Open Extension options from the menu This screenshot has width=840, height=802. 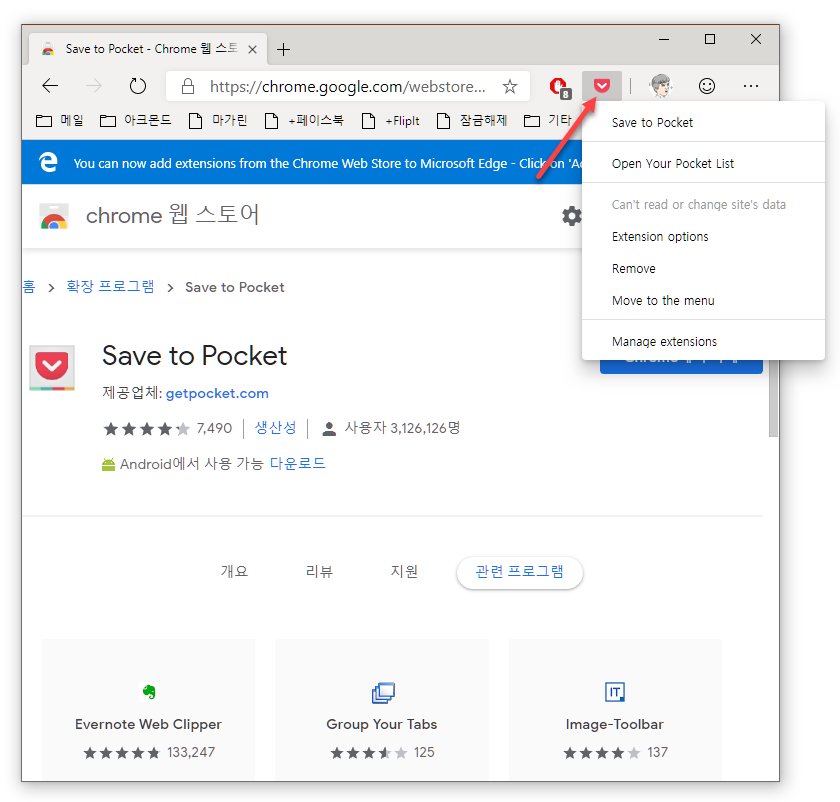tap(703, 237)
